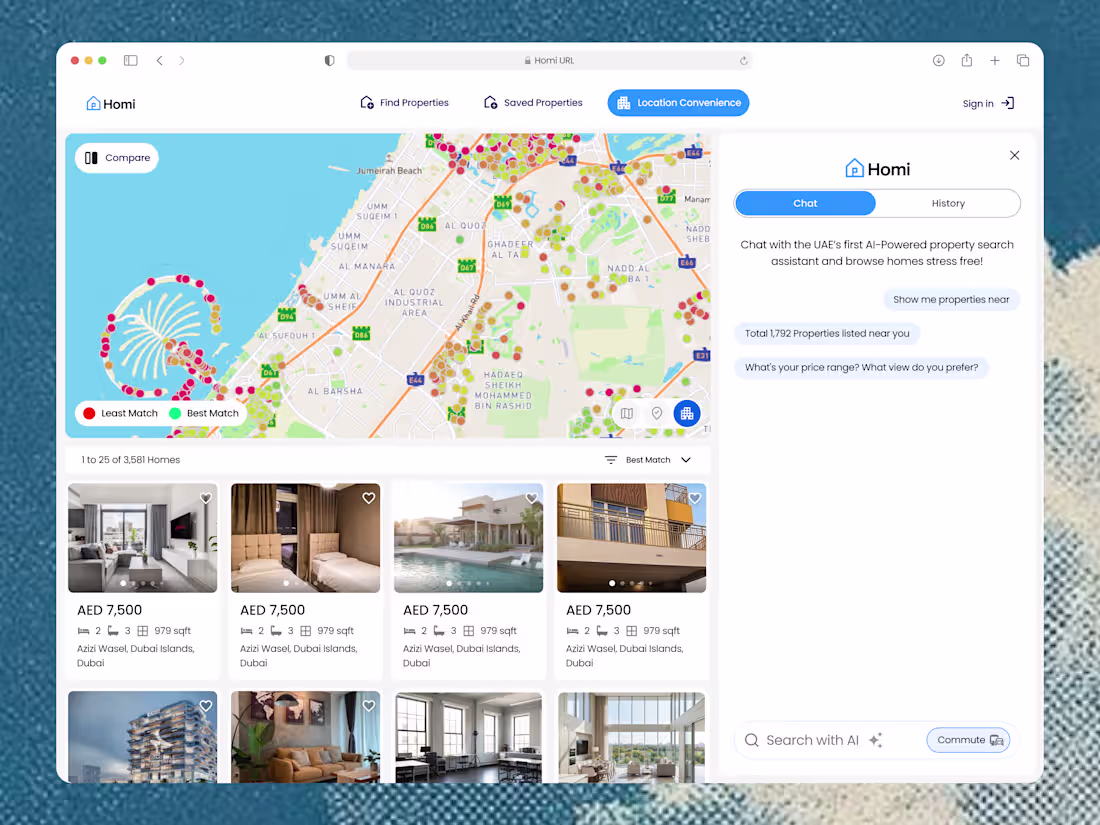Click Jumeirah Beach label on map

[389, 170]
